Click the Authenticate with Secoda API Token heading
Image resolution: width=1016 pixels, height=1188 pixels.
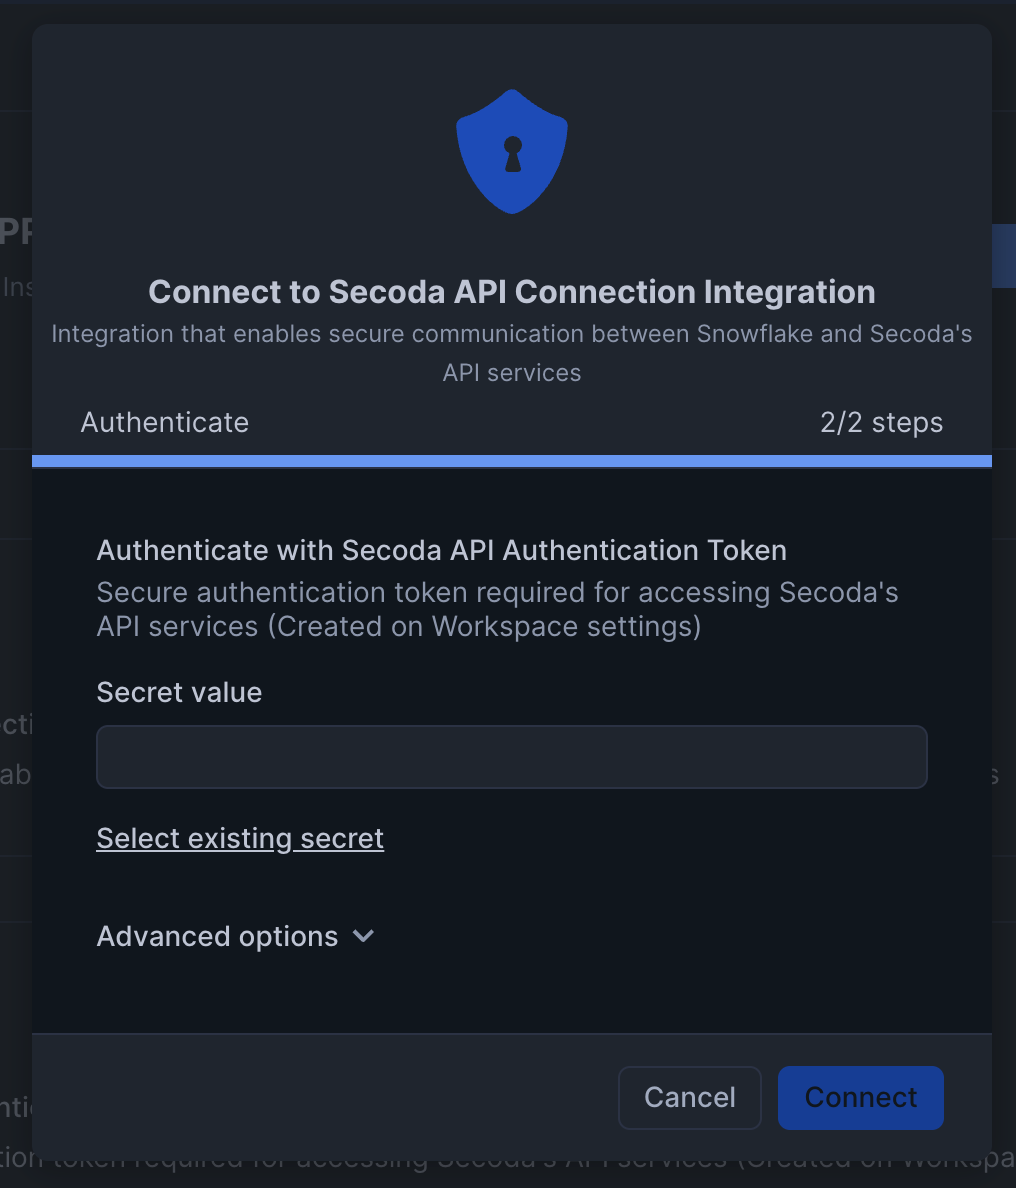[x=441, y=550]
